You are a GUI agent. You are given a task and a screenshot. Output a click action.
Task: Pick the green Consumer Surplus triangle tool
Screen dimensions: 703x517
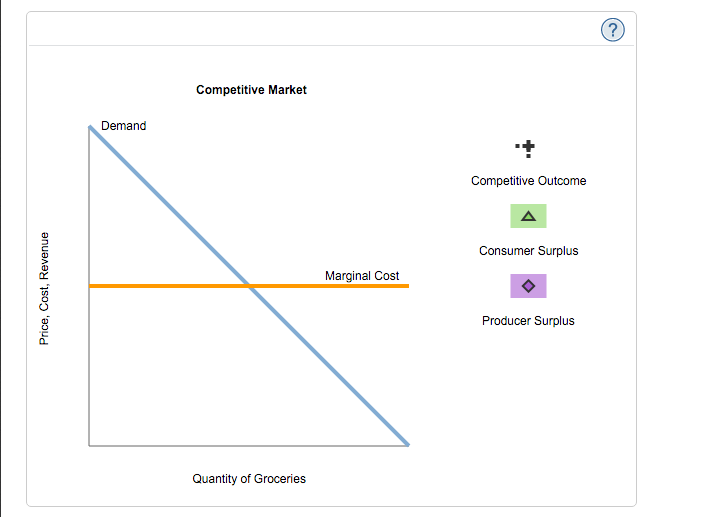[x=528, y=216]
